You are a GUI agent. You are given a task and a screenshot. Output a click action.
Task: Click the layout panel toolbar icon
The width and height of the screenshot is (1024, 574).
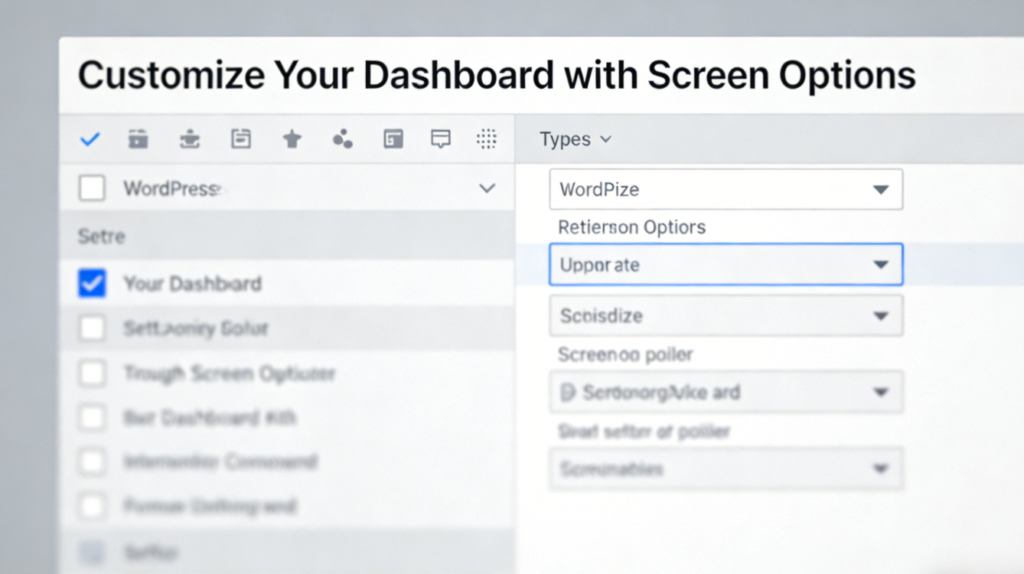tap(394, 140)
